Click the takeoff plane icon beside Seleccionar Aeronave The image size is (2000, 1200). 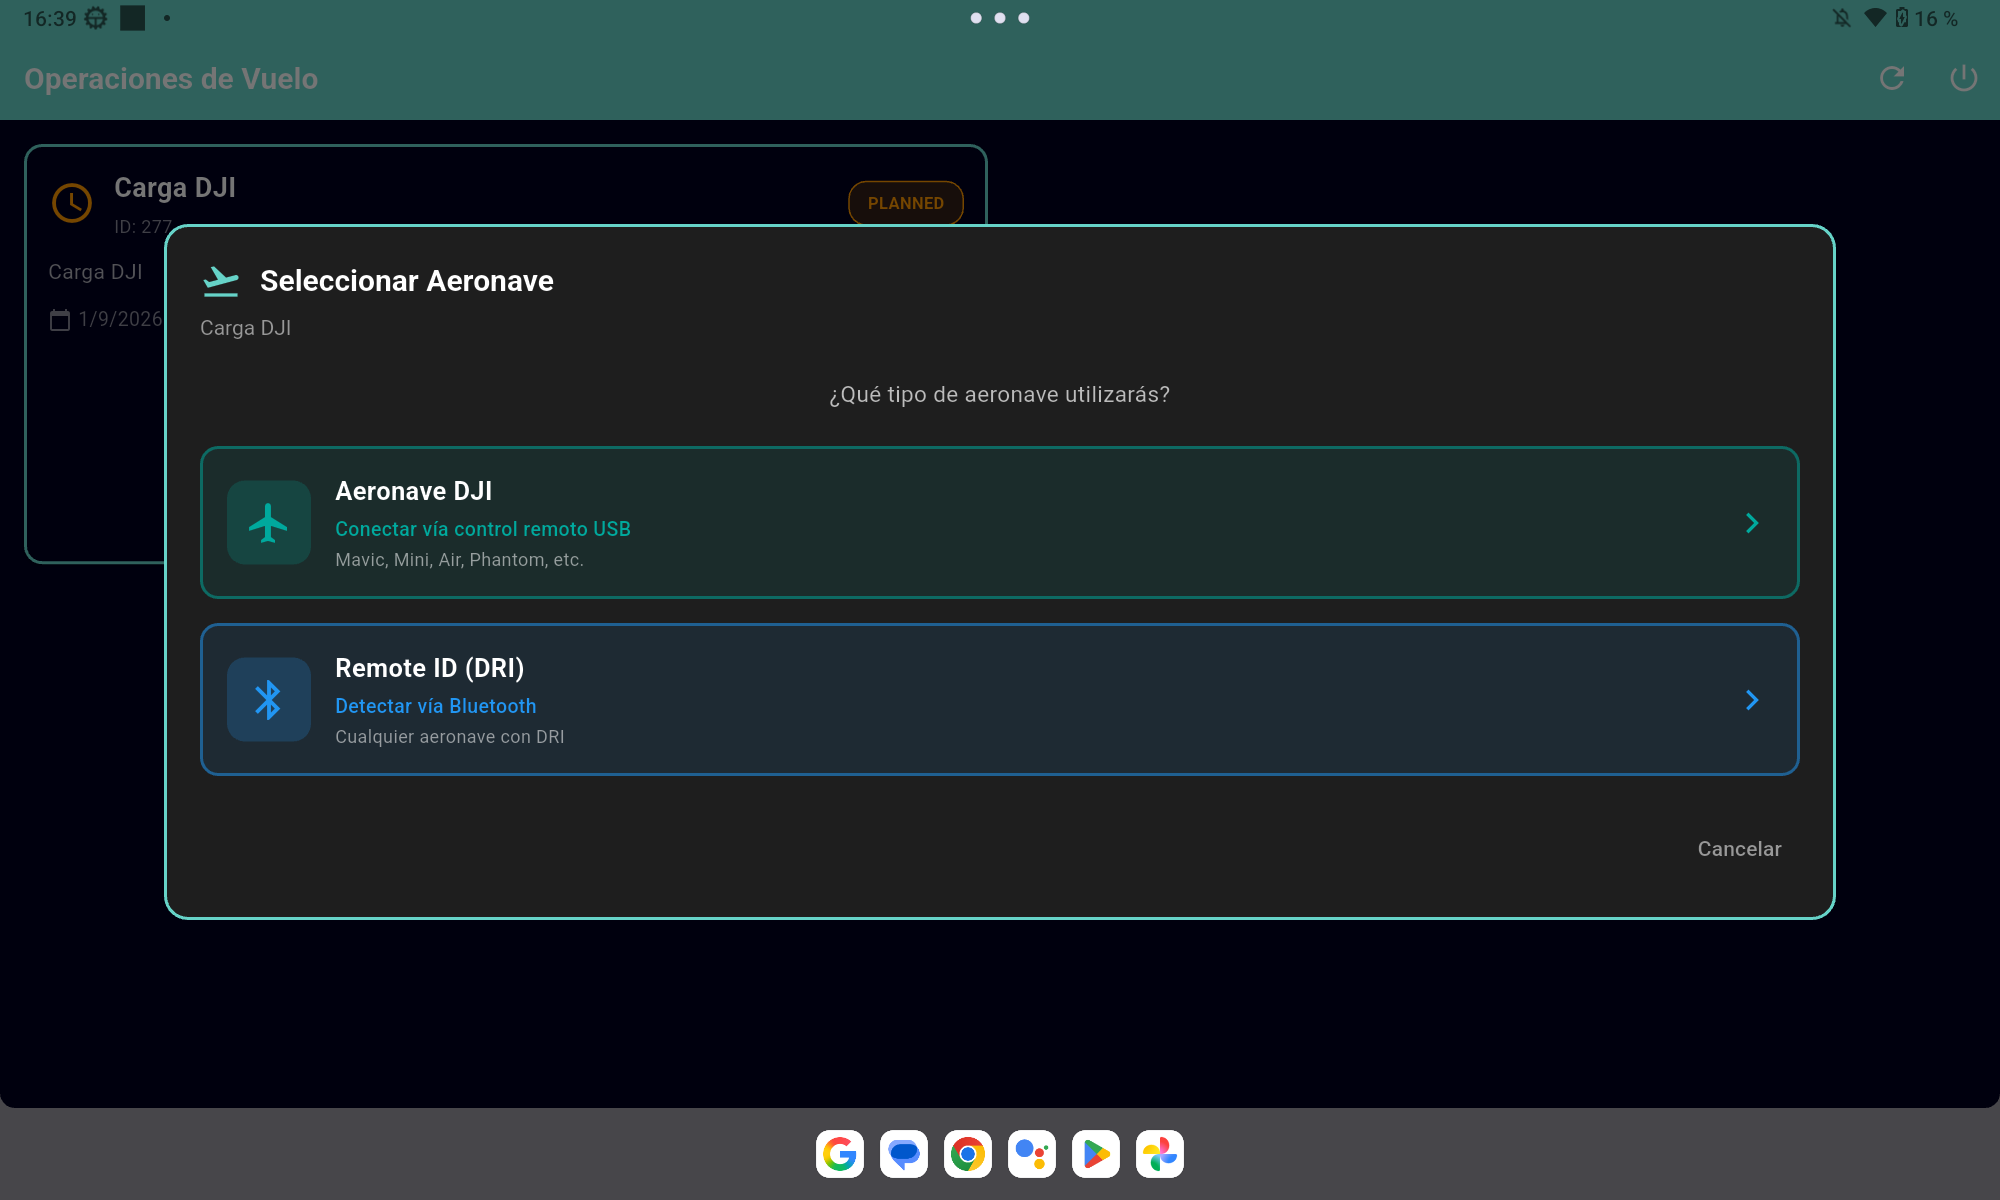(x=221, y=281)
